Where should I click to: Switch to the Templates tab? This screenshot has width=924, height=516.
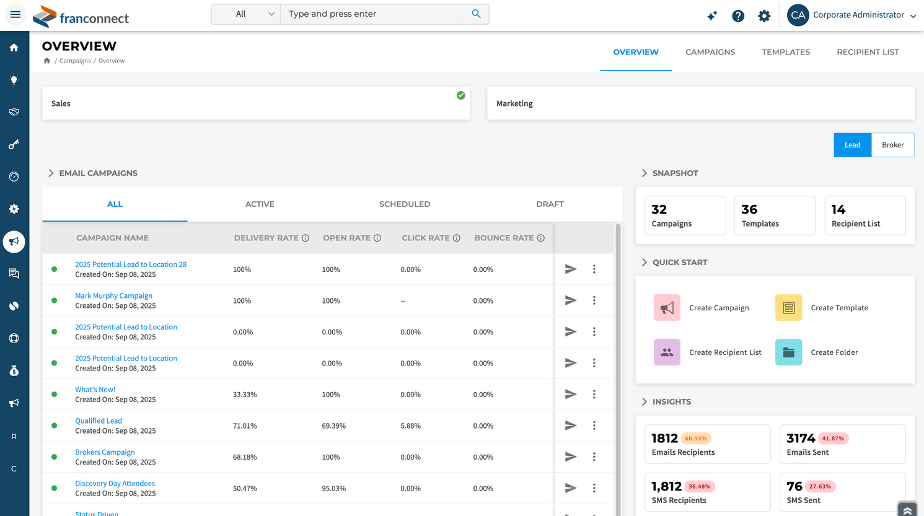coord(785,52)
